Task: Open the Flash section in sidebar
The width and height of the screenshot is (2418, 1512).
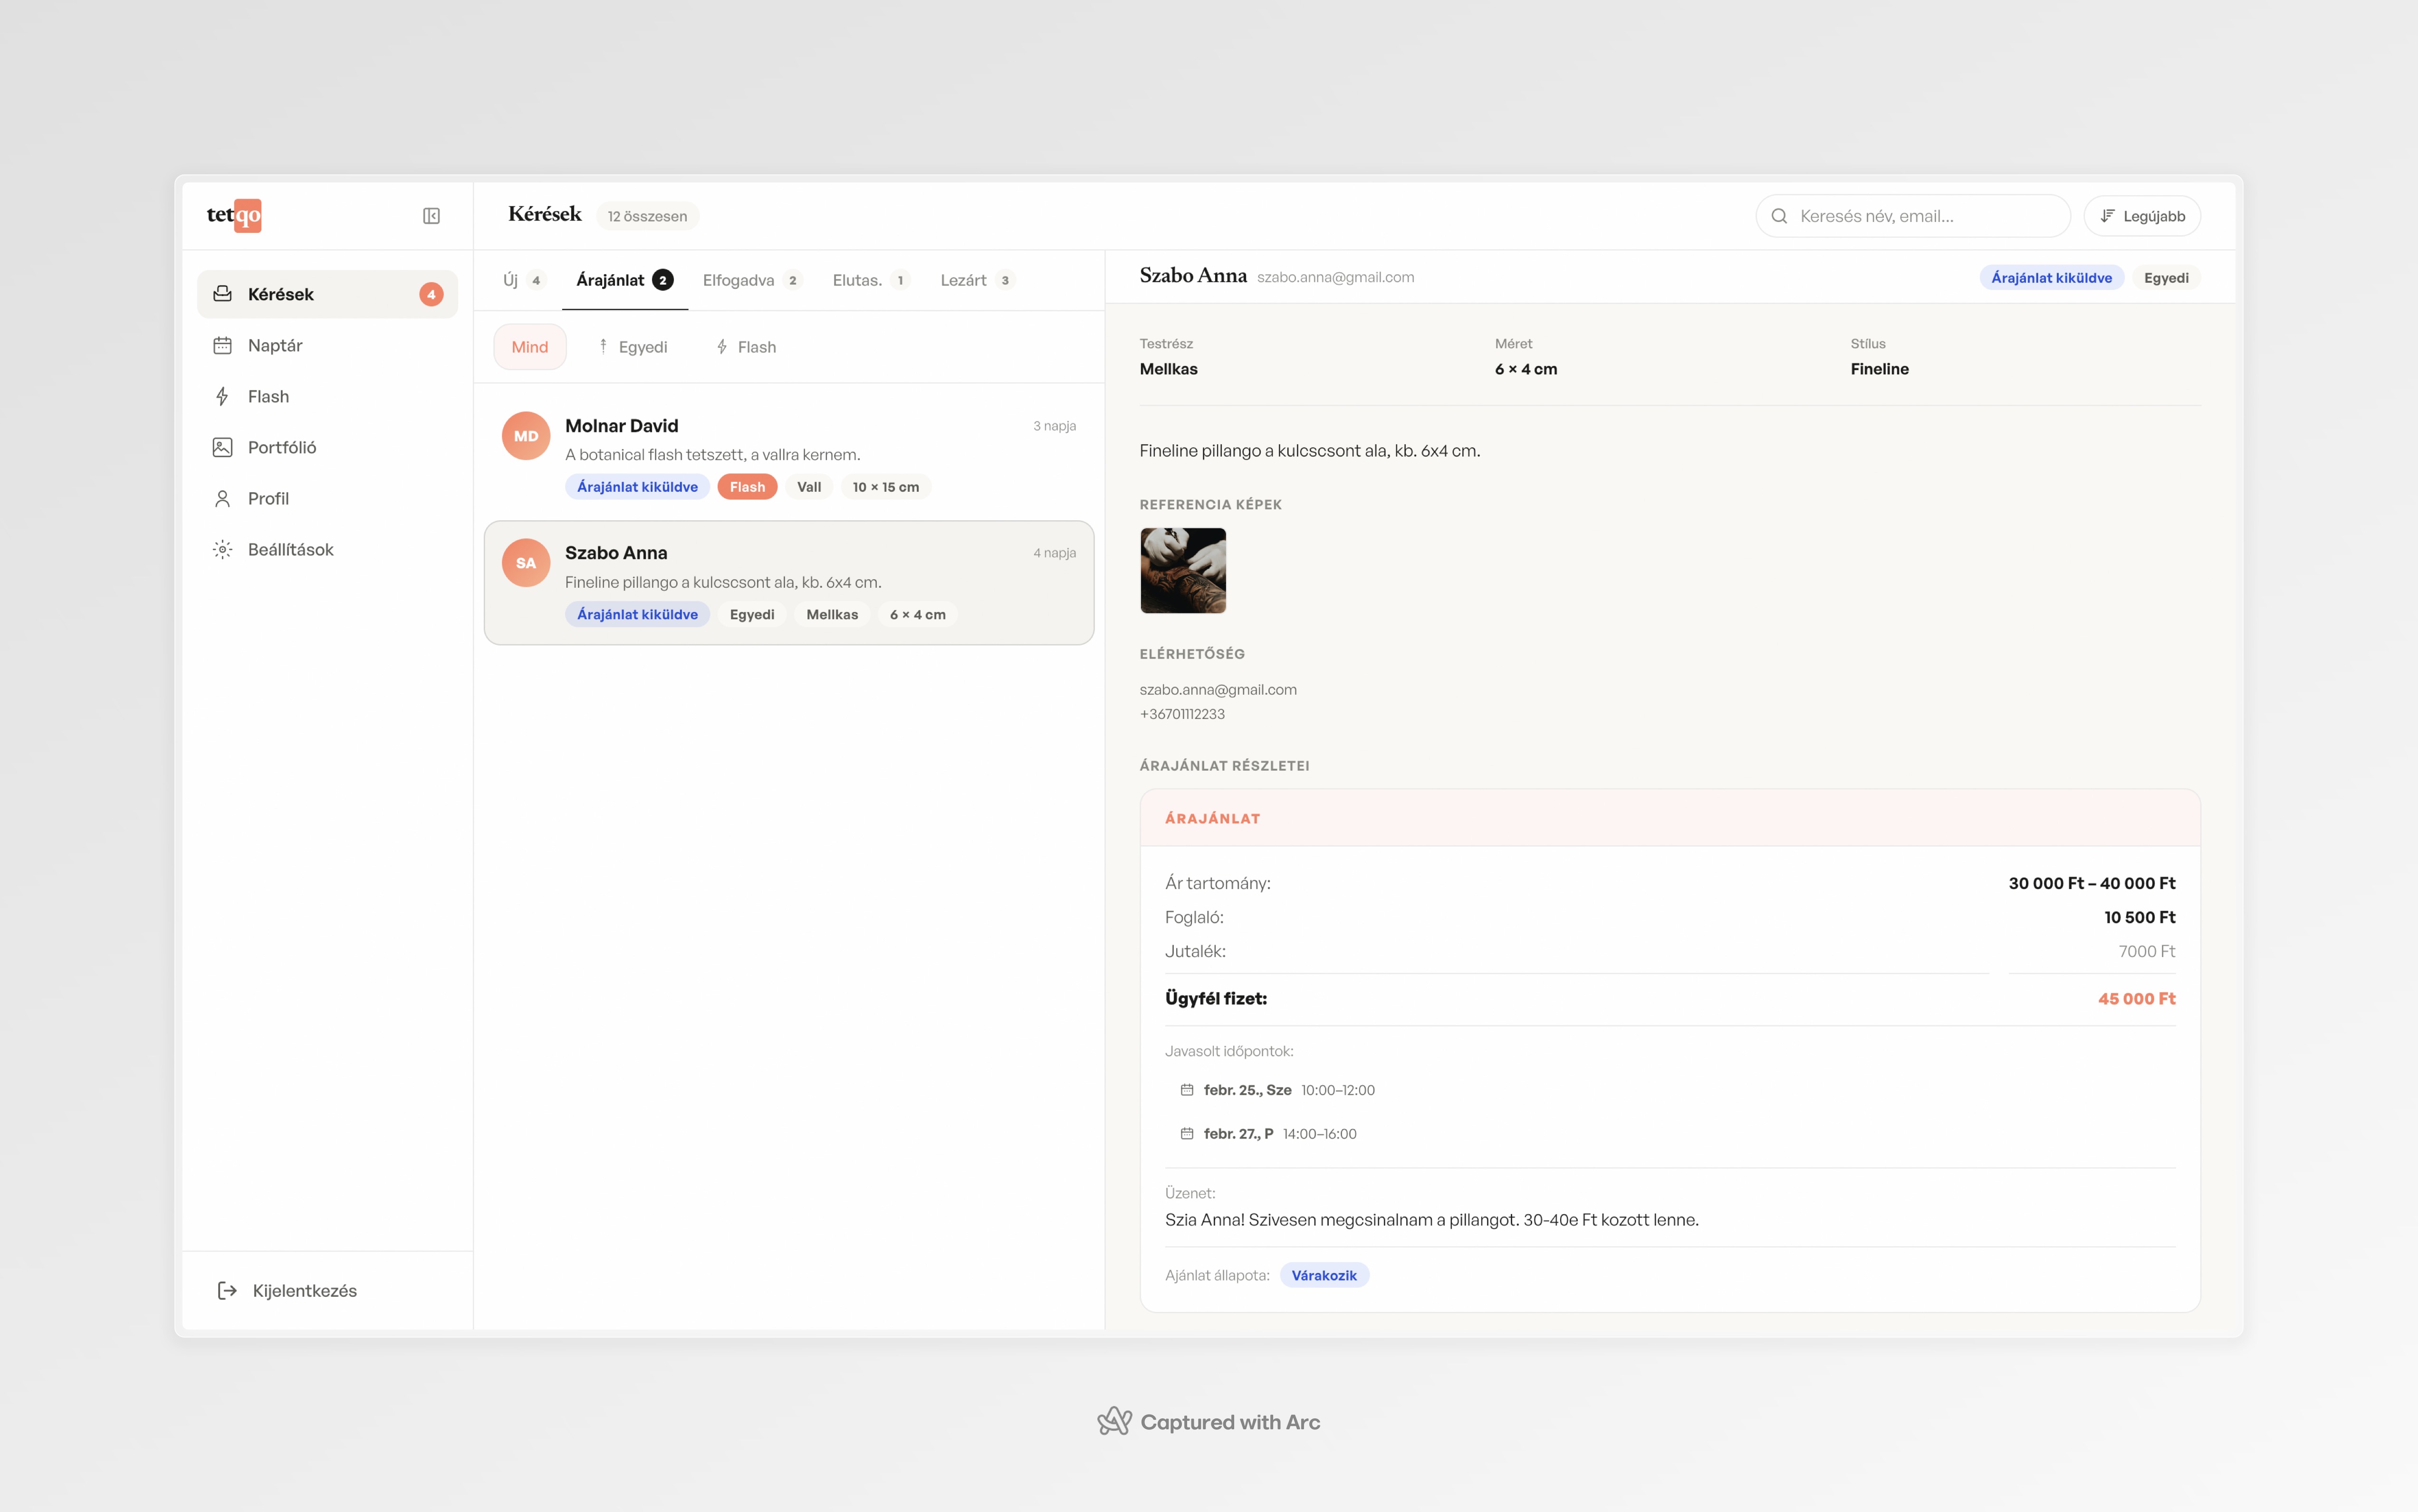Action: (268, 396)
